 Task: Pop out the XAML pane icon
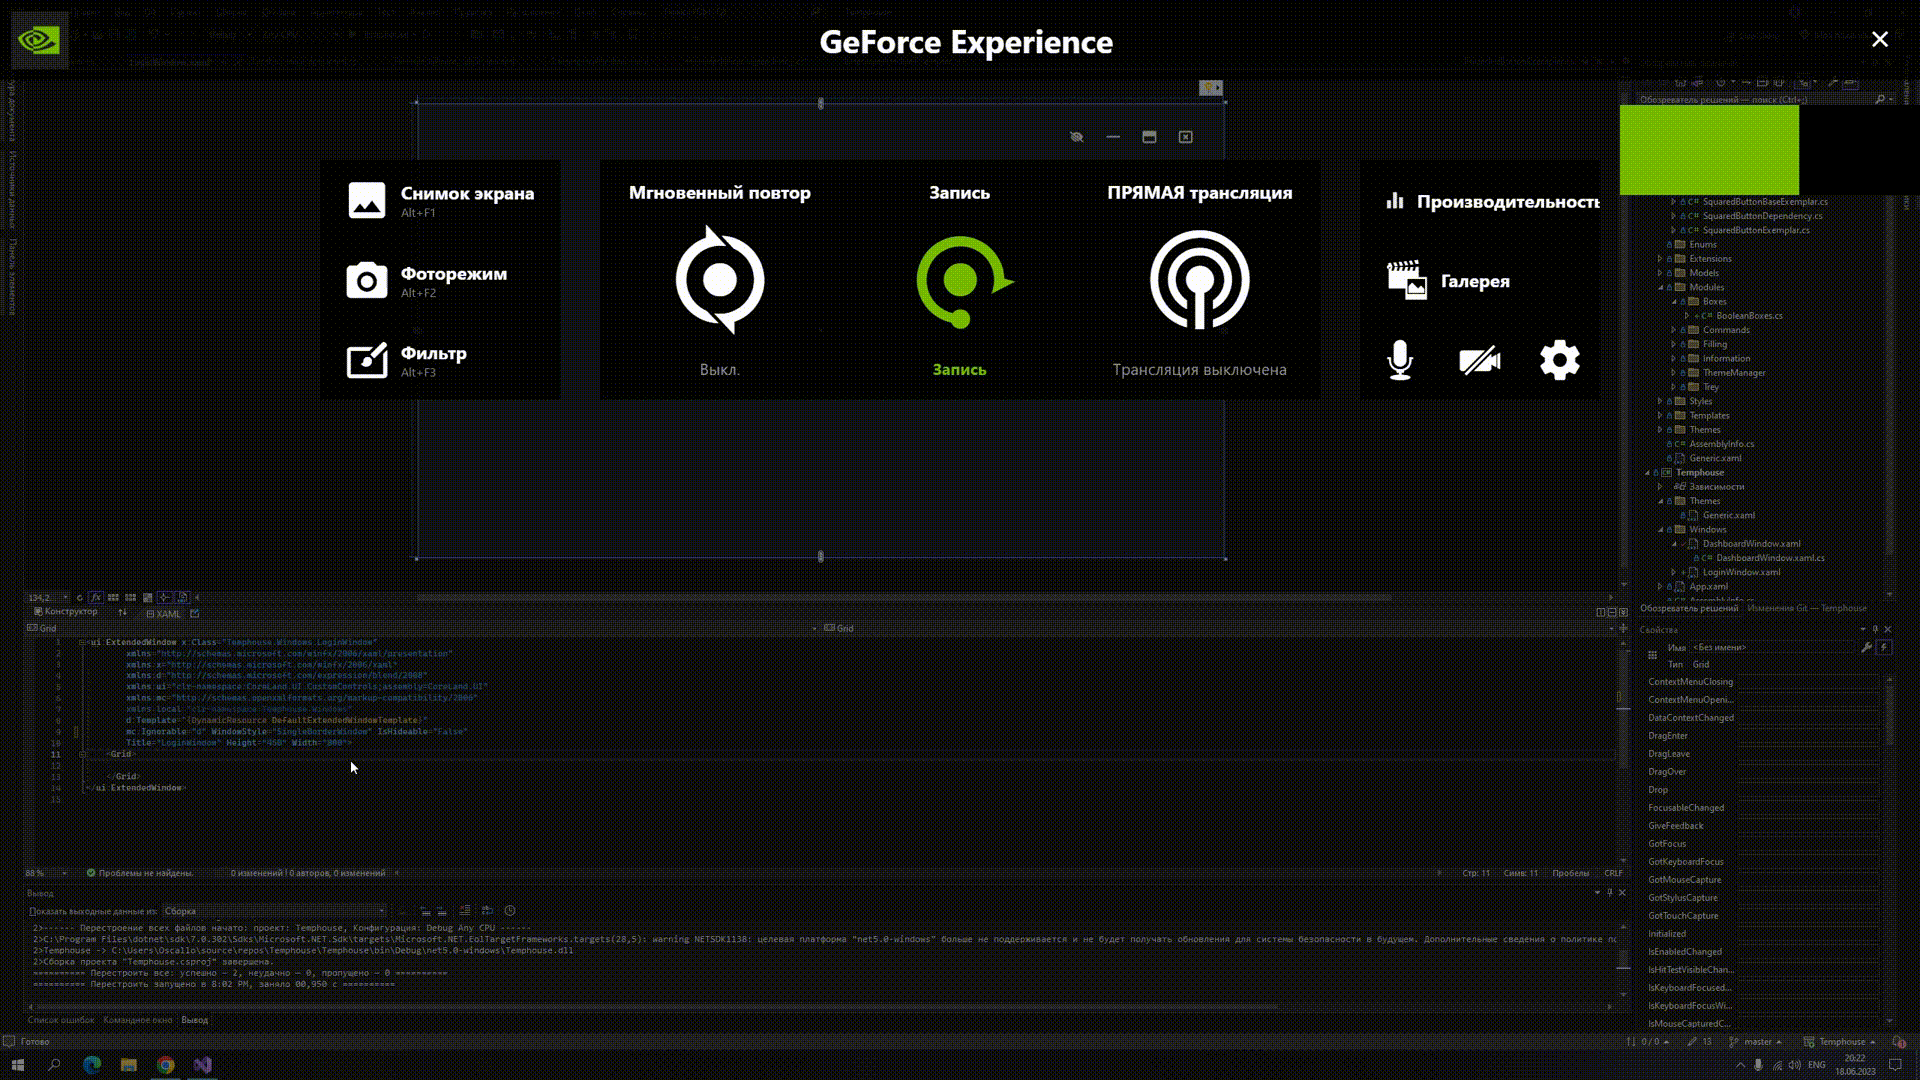pos(195,614)
